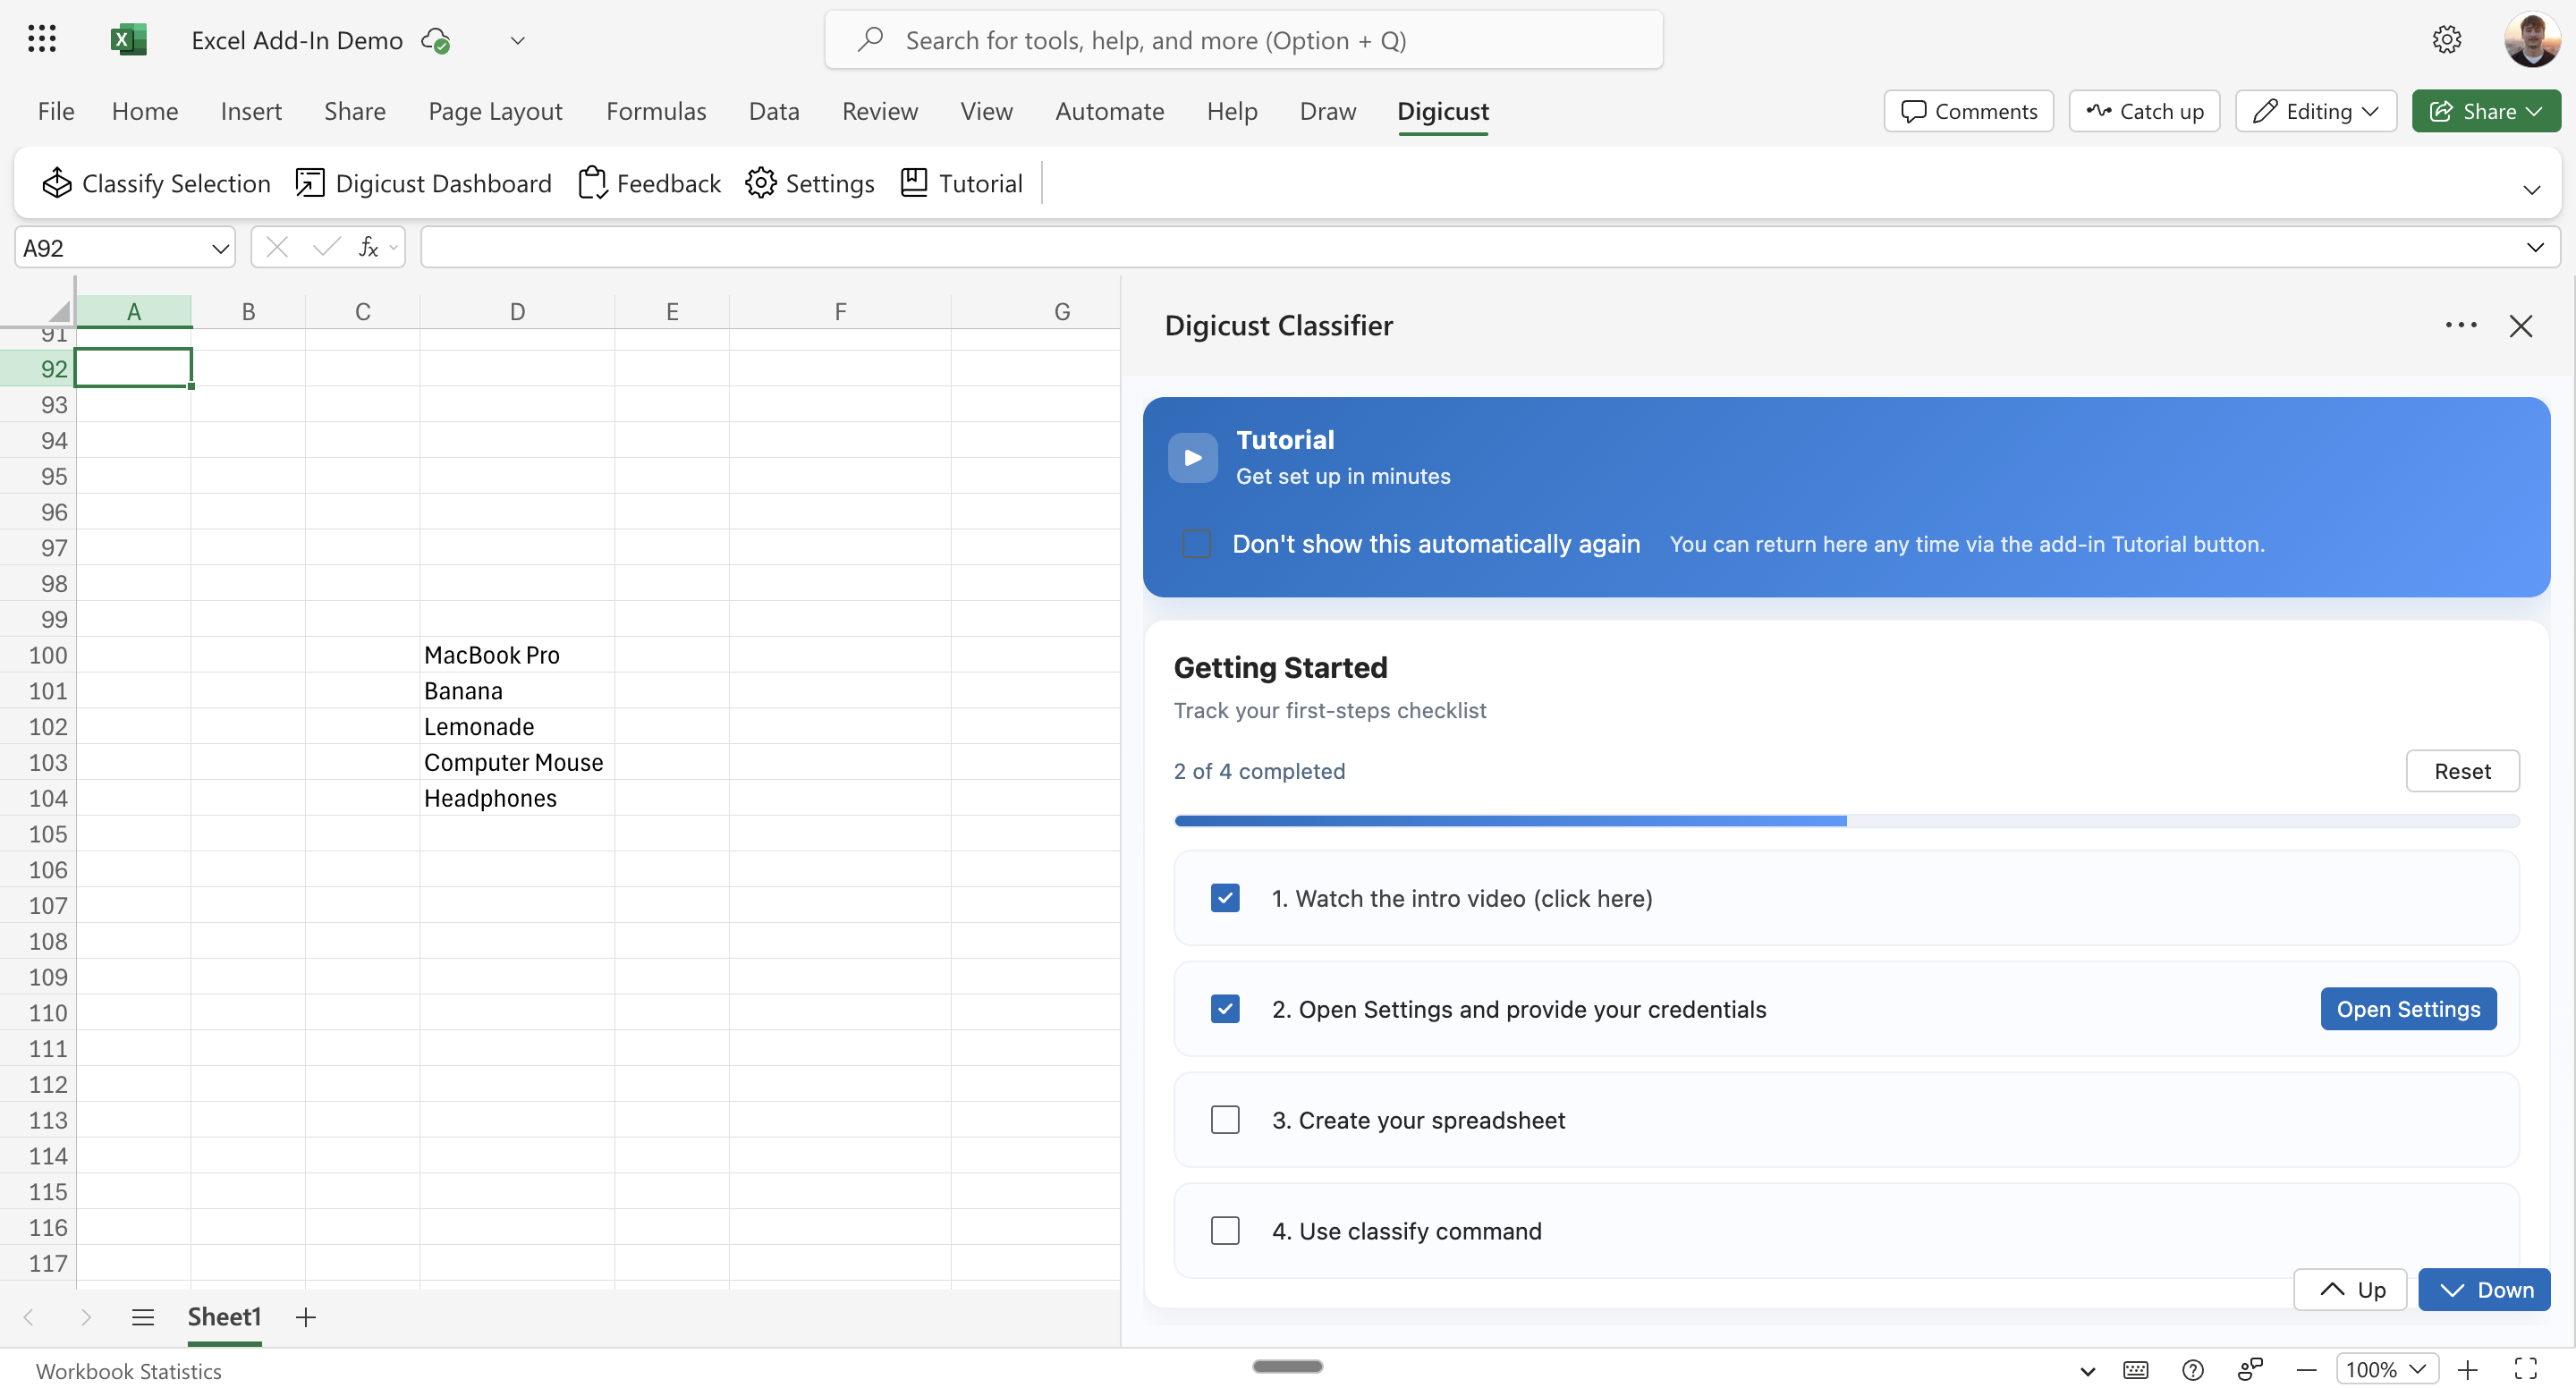Open the File menu

(56, 111)
